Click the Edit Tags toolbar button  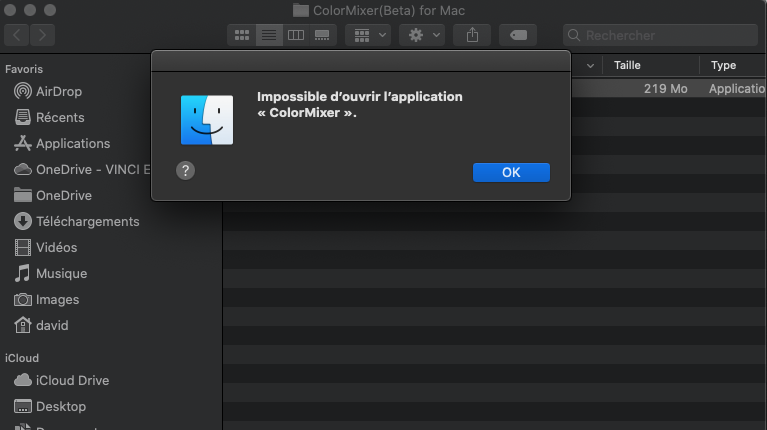click(x=518, y=35)
